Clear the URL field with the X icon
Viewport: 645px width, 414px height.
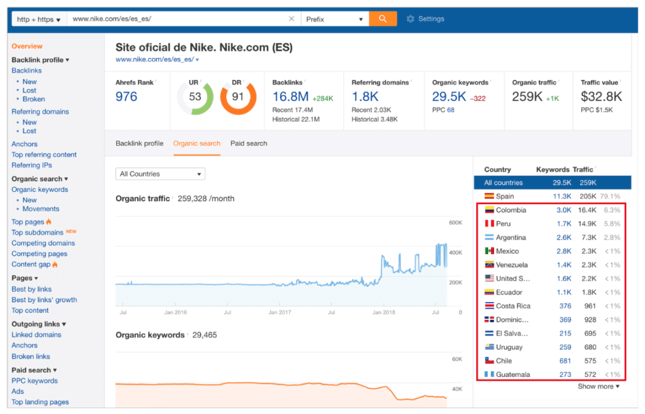pyautogui.click(x=291, y=19)
